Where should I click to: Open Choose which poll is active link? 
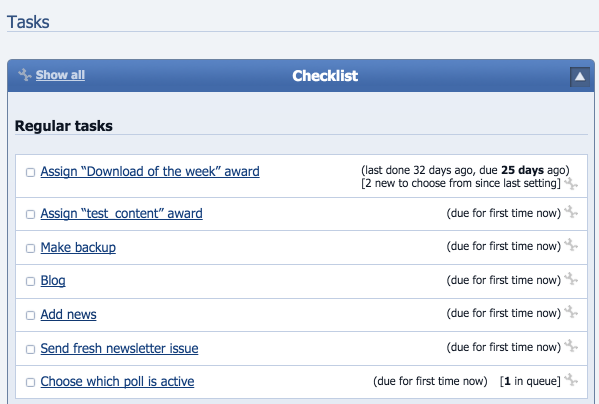click(117, 381)
